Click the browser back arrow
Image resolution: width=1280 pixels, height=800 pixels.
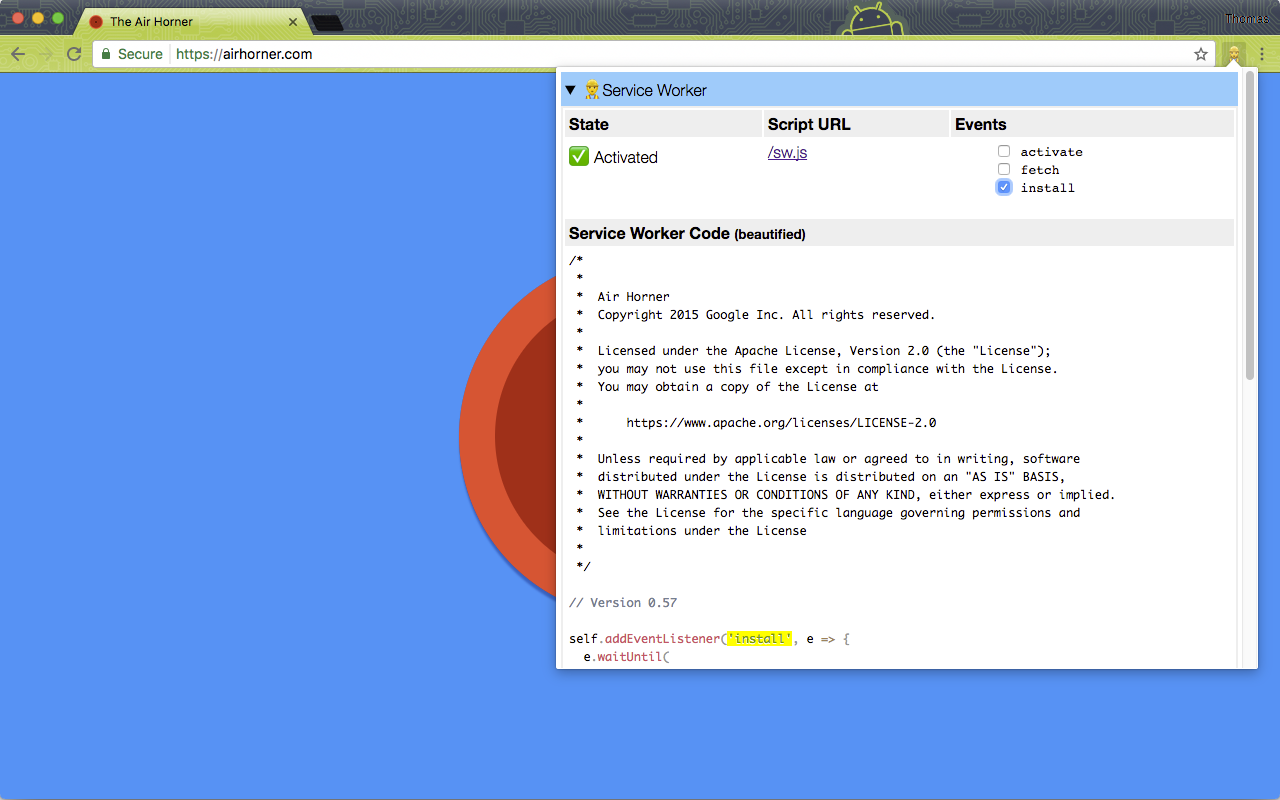pyautogui.click(x=18, y=54)
